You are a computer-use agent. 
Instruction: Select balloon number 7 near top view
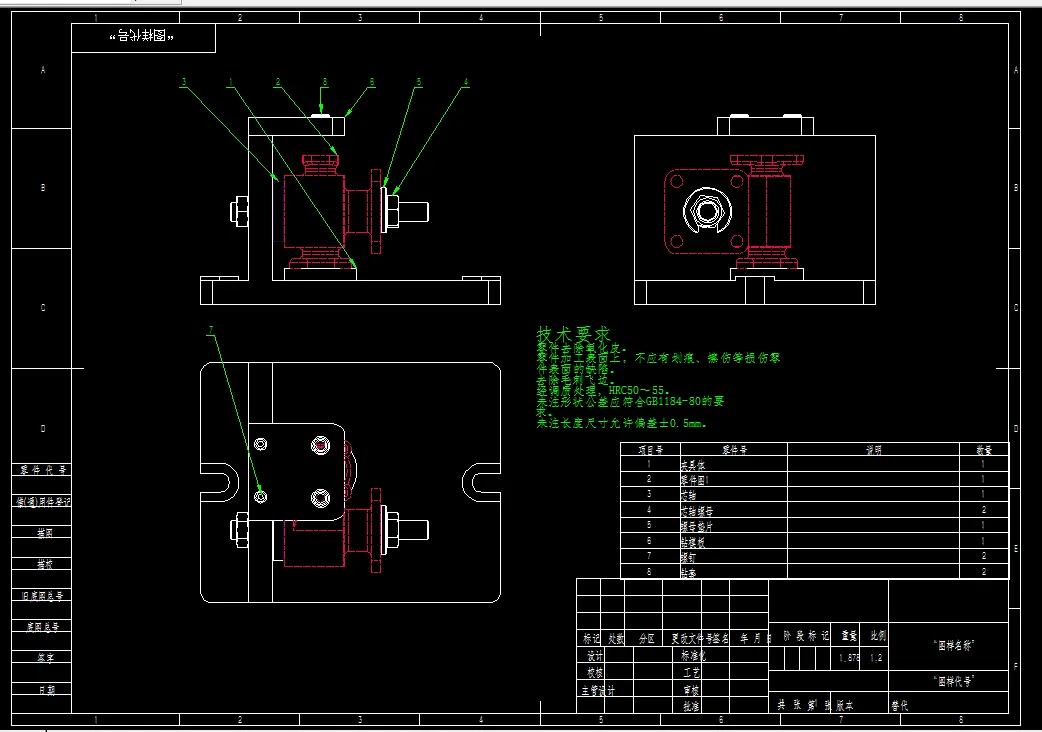coord(211,330)
